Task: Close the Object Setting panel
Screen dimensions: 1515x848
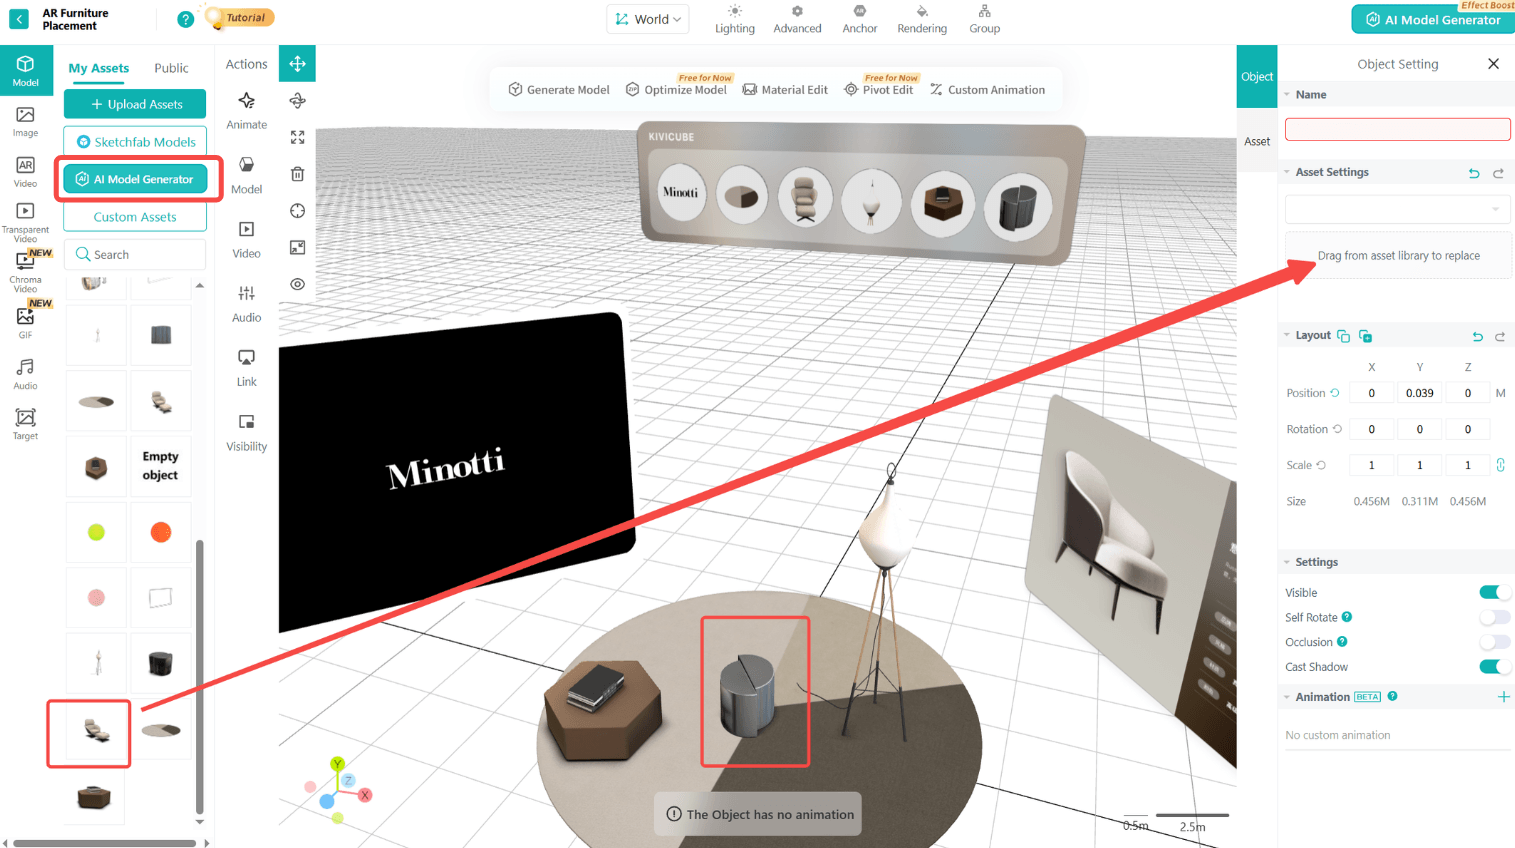Action: (1493, 64)
